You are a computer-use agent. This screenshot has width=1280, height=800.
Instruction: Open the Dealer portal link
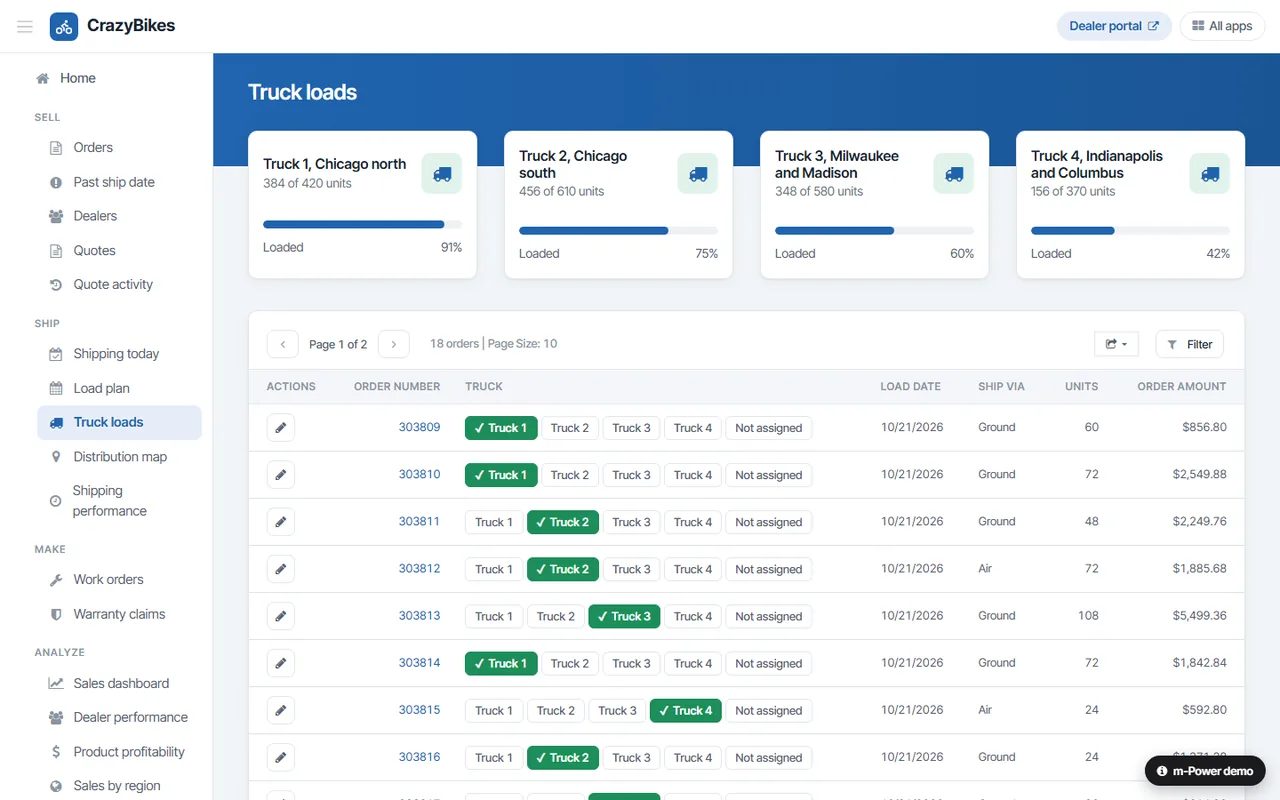pyautogui.click(x=1114, y=26)
